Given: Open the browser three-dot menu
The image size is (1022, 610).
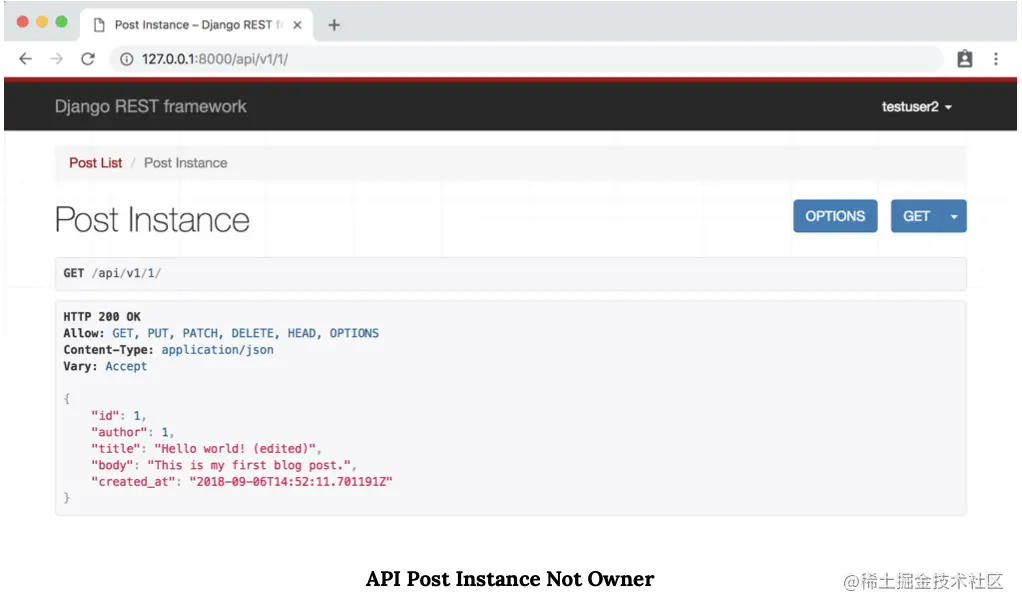Looking at the screenshot, I should pos(996,59).
